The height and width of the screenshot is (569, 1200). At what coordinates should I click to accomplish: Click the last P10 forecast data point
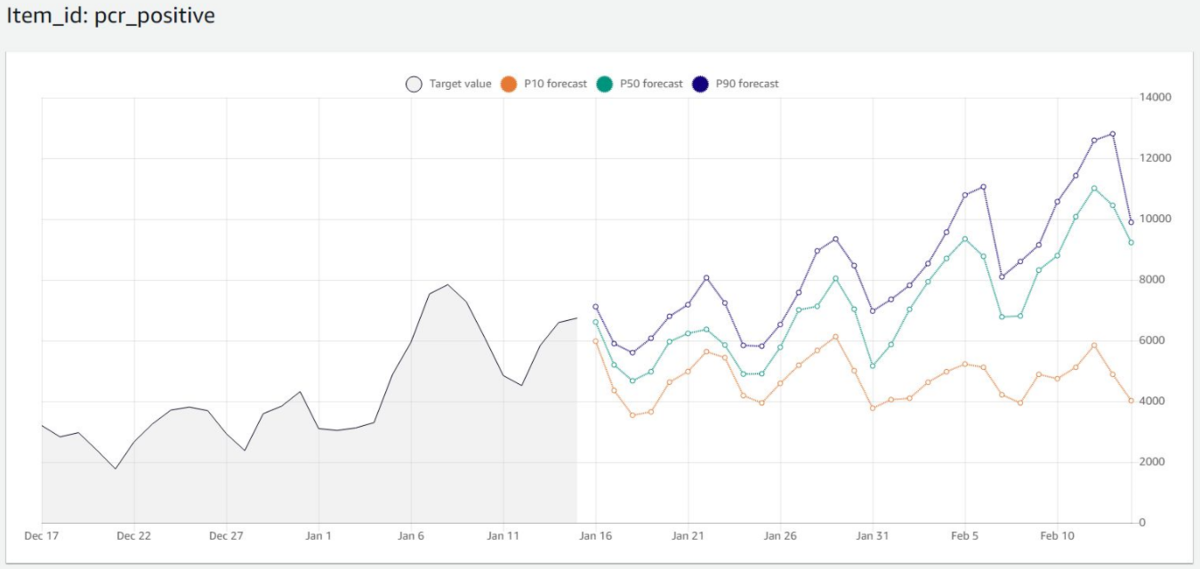[1131, 401]
